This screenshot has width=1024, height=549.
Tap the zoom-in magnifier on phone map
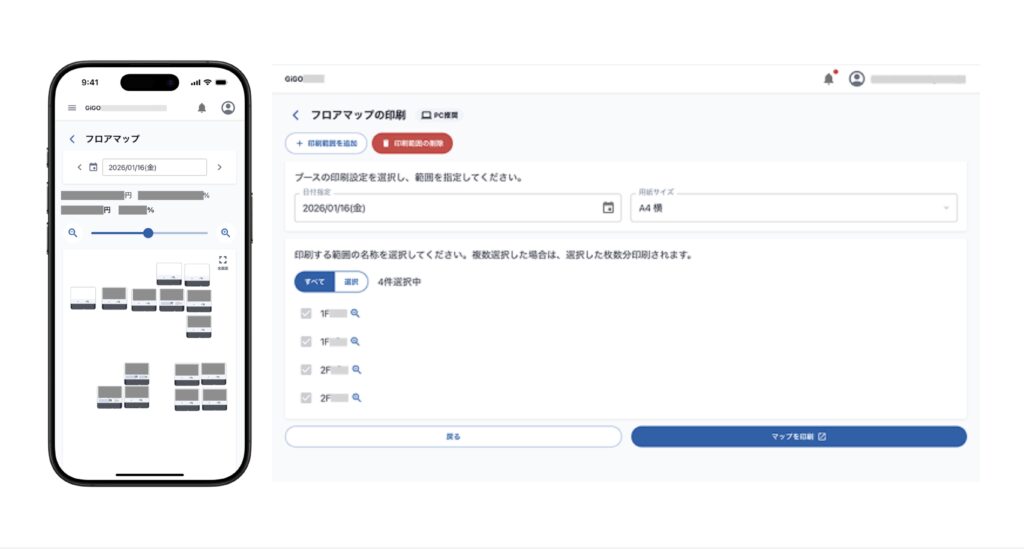(225, 233)
